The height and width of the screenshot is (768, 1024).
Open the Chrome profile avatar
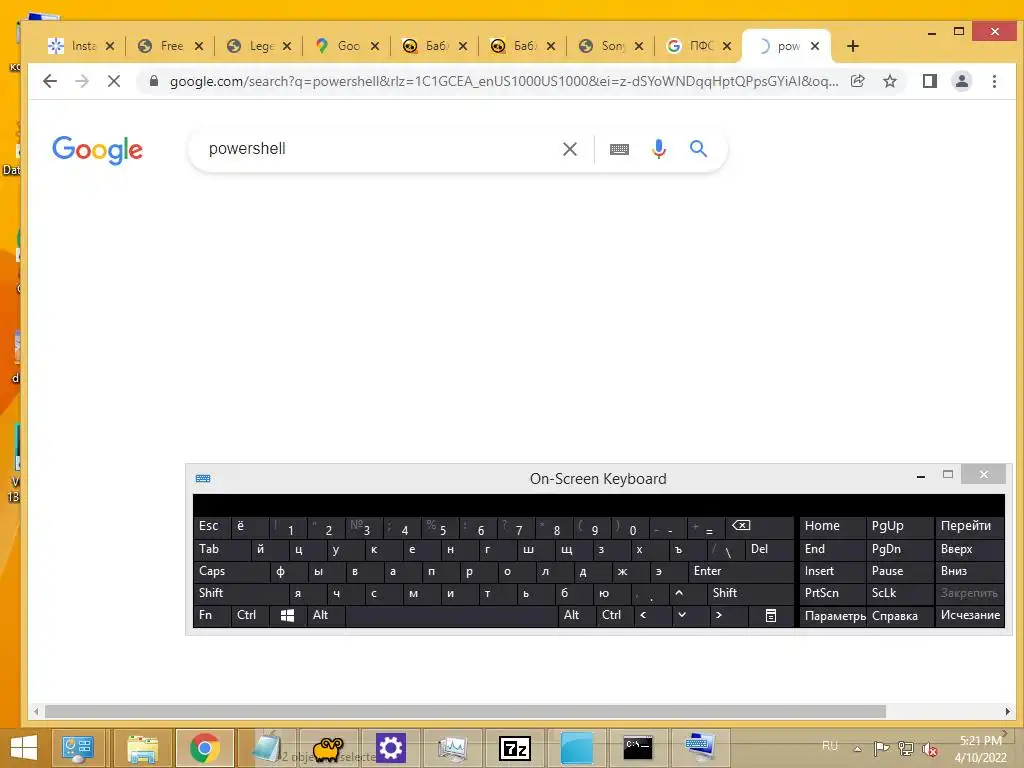point(961,81)
